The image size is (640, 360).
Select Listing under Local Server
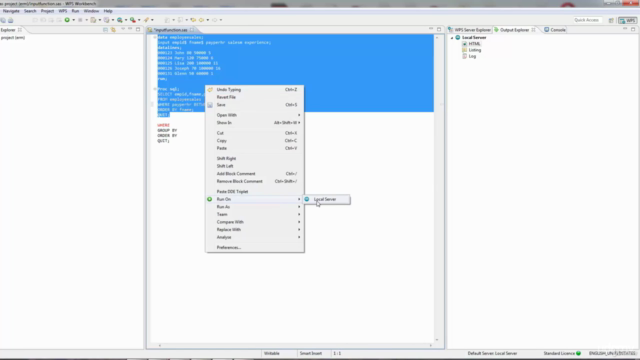(475, 50)
